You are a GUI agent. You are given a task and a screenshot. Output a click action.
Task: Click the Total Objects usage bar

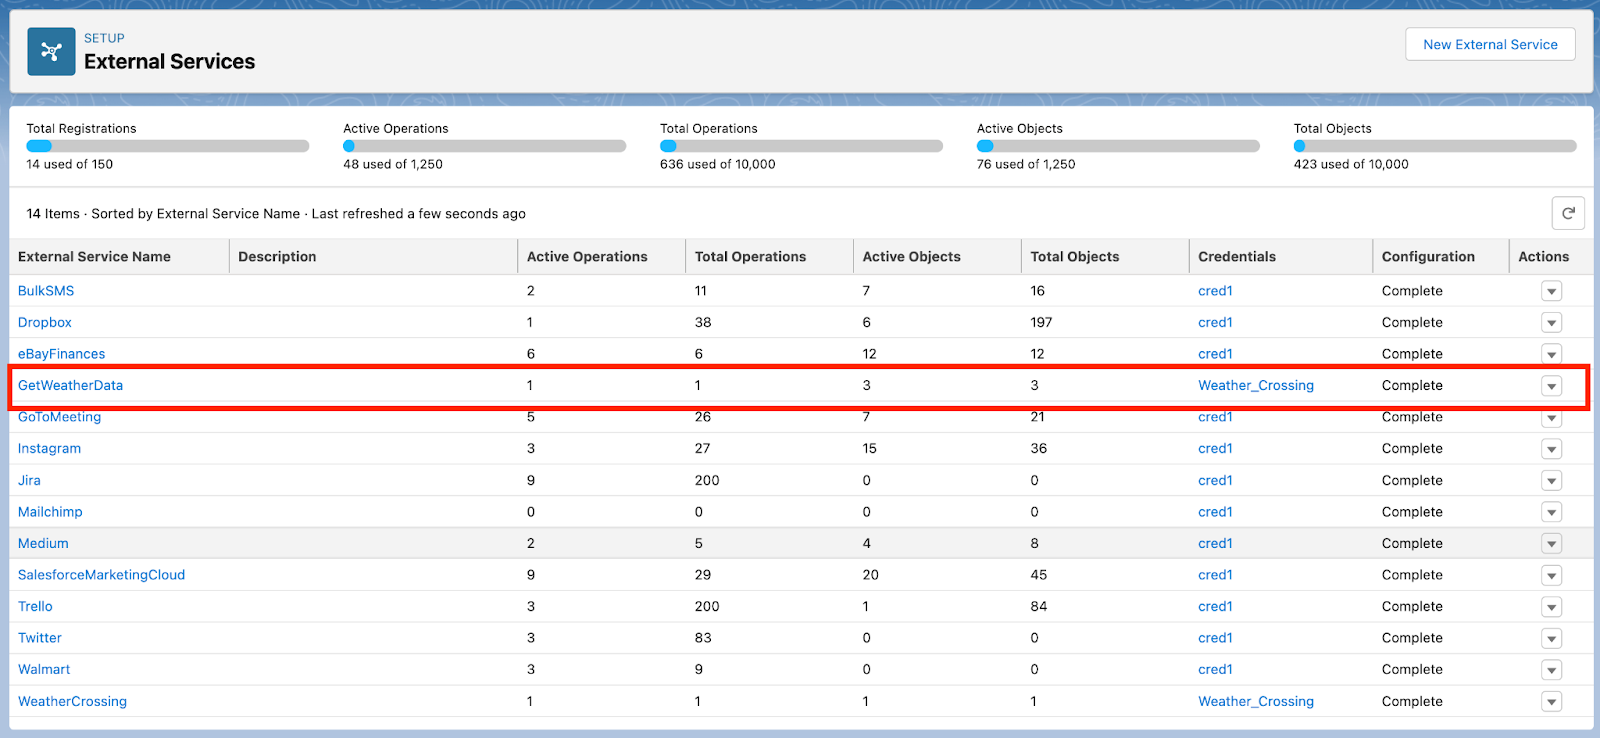[x=1435, y=146]
